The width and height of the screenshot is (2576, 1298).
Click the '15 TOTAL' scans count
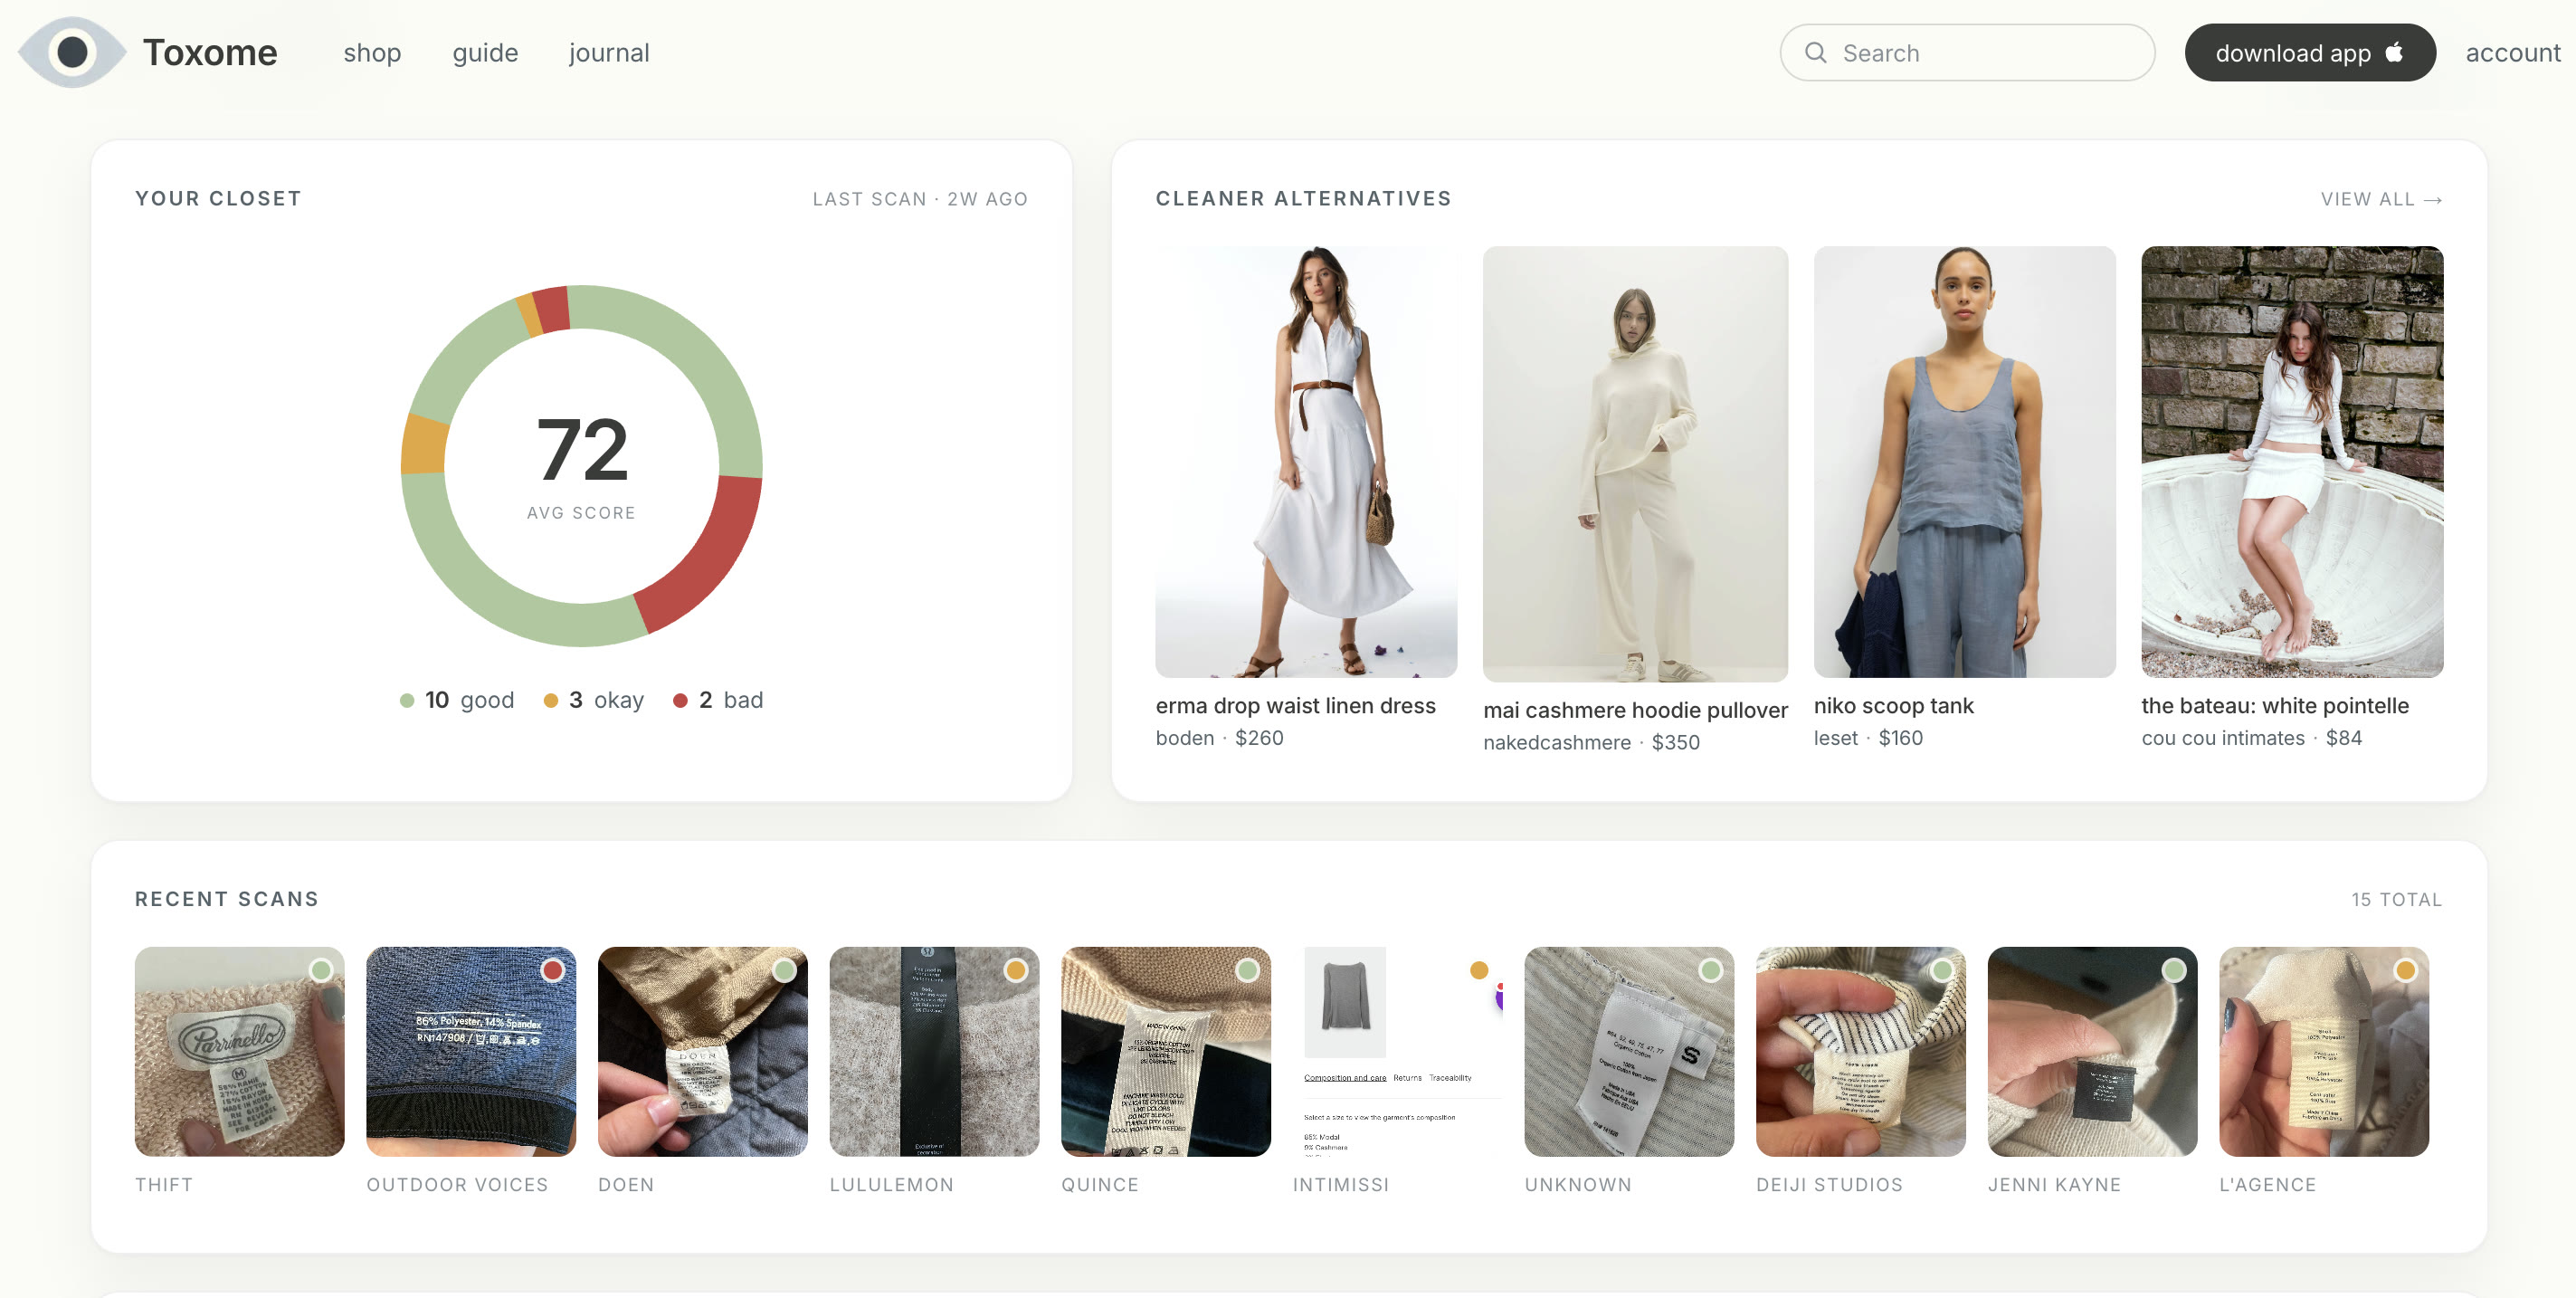(x=2396, y=899)
